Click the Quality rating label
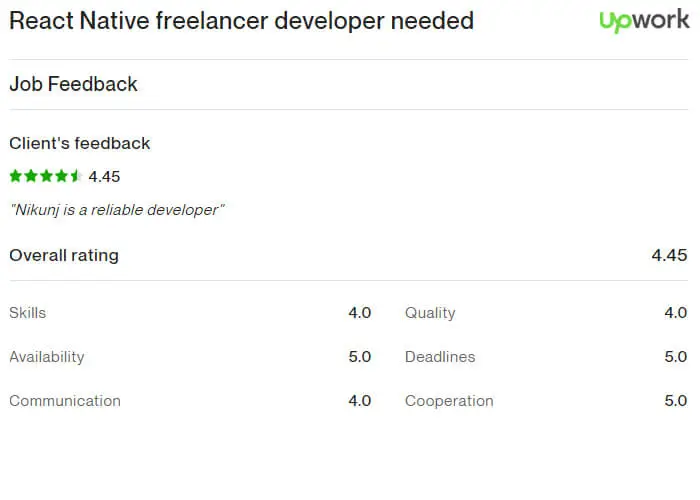This screenshot has height=500, width=700. (x=430, y=313)
